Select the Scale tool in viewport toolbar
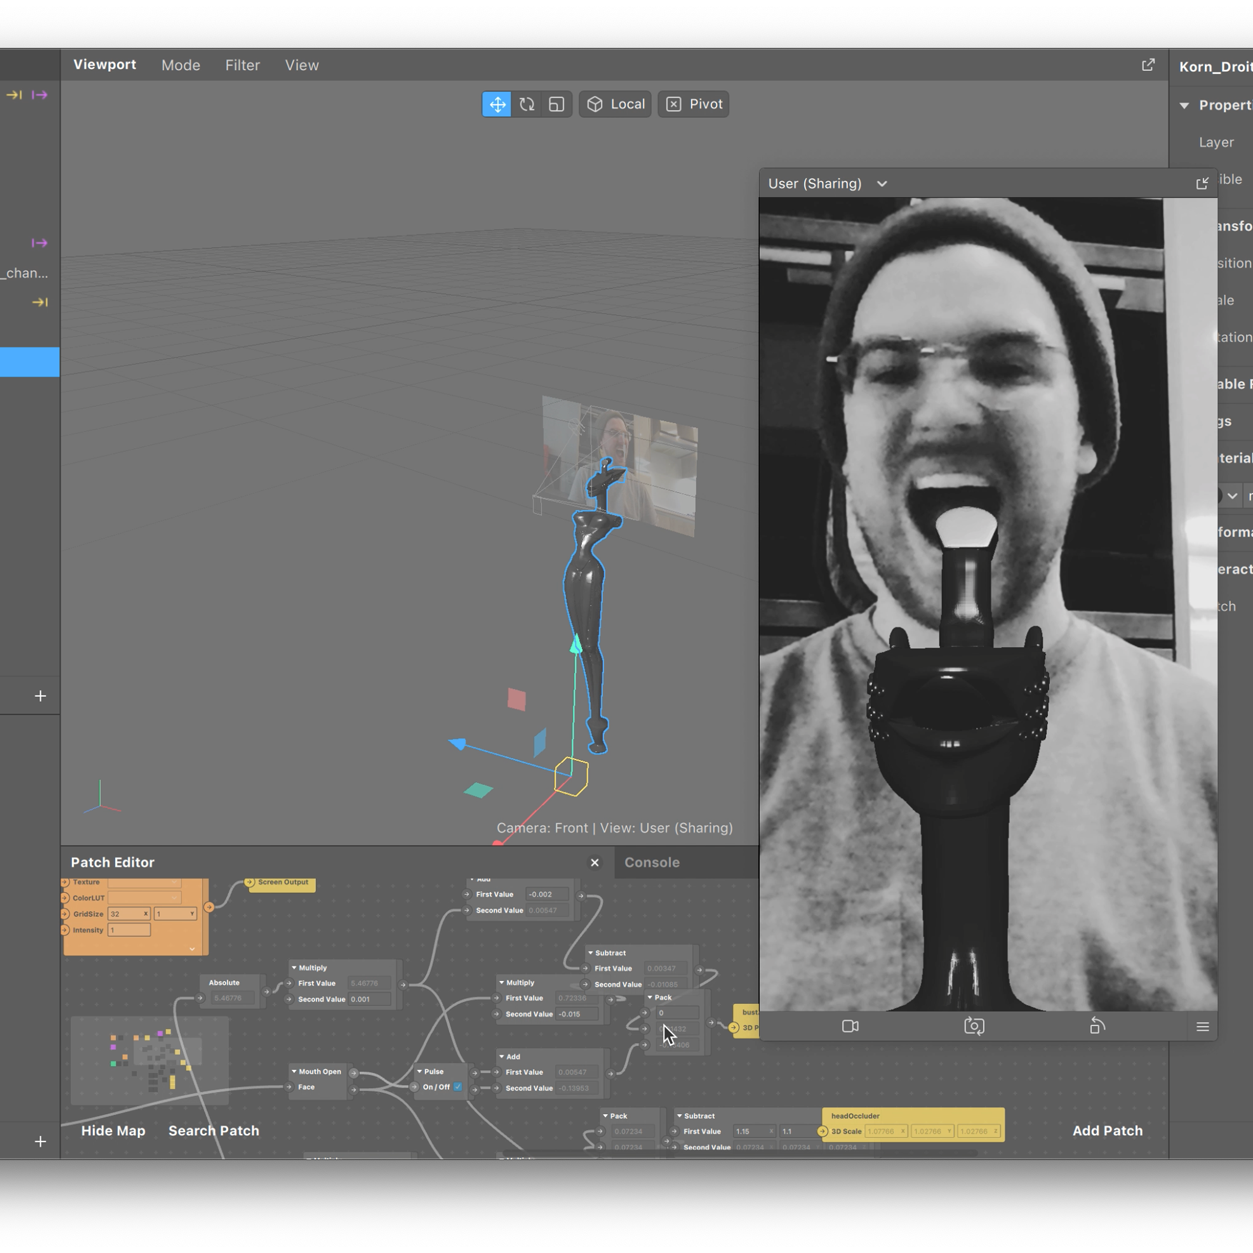The width and height of the screenshot is (1253, 1253). coord(557,104)
